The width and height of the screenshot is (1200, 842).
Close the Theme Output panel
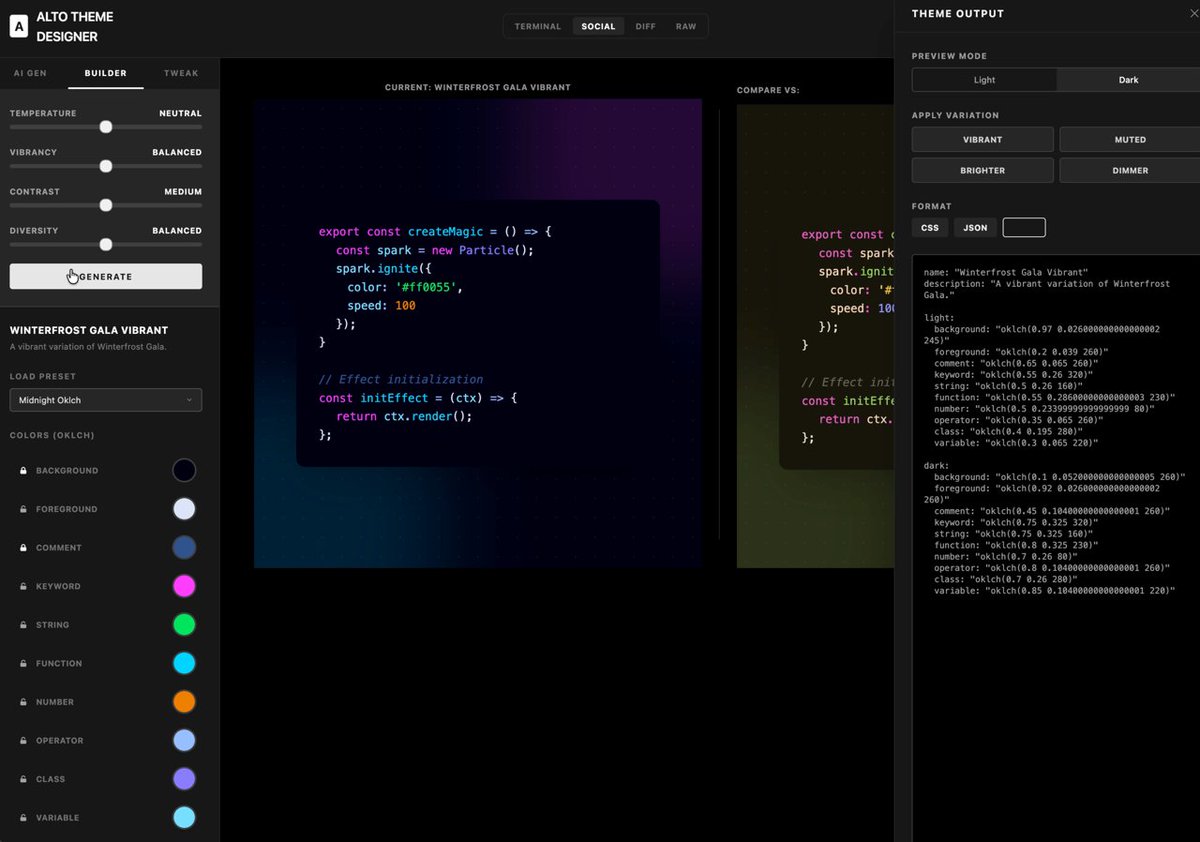pos(1194,14)
